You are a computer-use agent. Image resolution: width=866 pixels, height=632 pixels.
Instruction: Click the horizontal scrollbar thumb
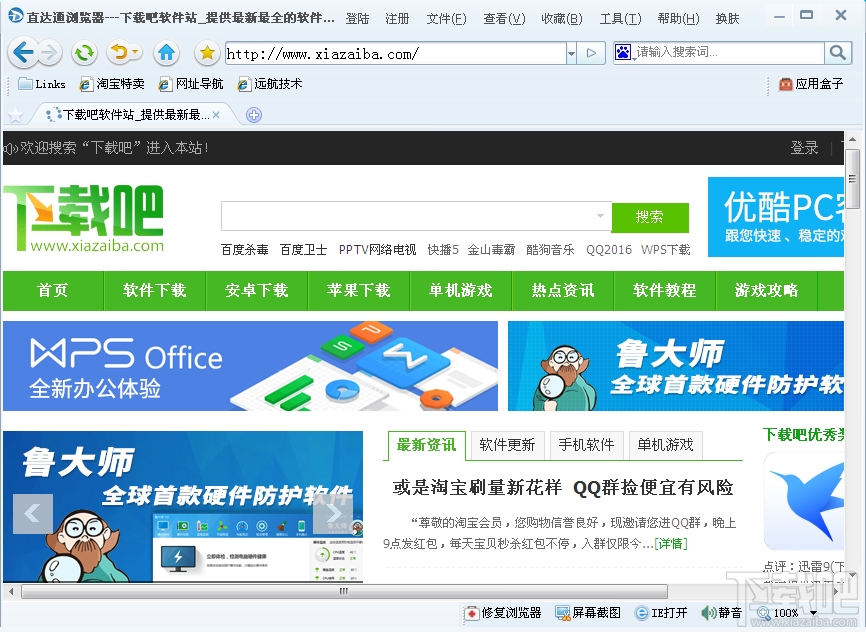pyautogui.click(x=344, y=592)
